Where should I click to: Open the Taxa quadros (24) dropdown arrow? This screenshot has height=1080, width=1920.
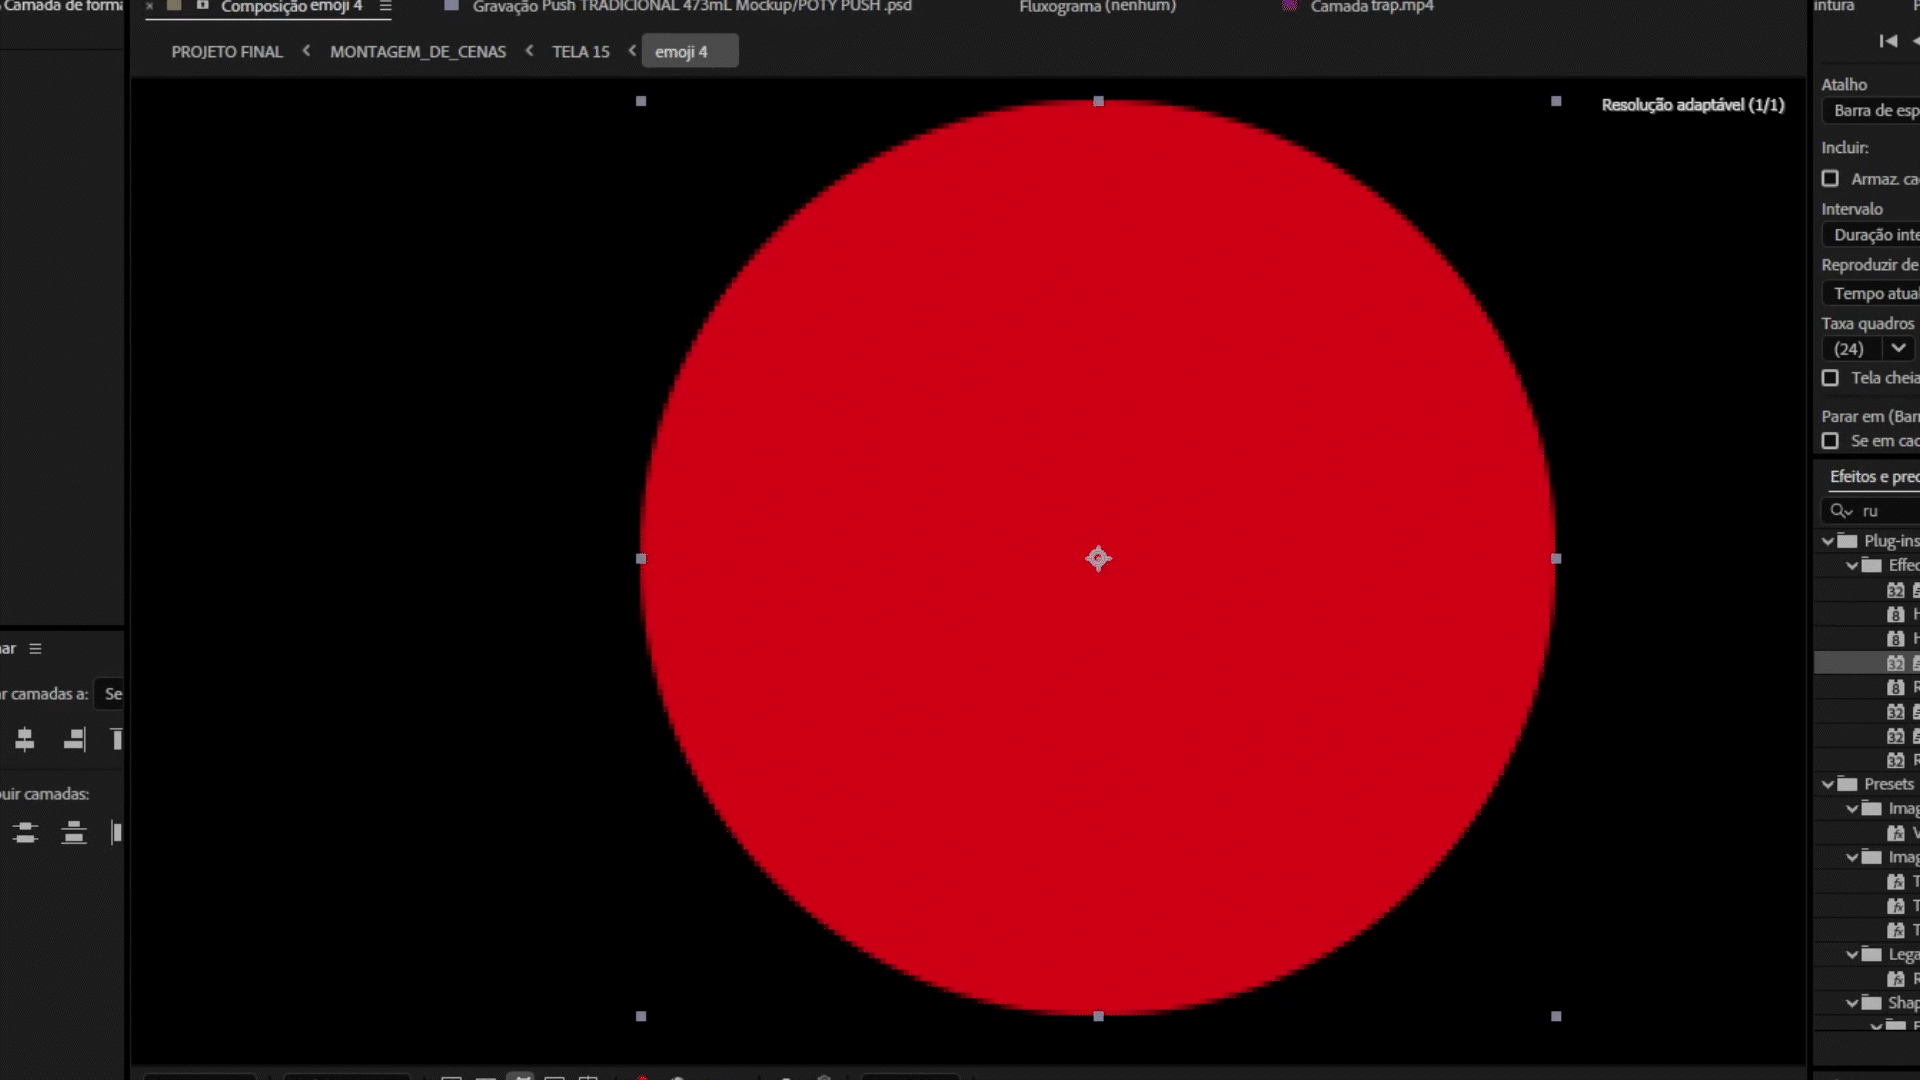[x=1898, y=349]
